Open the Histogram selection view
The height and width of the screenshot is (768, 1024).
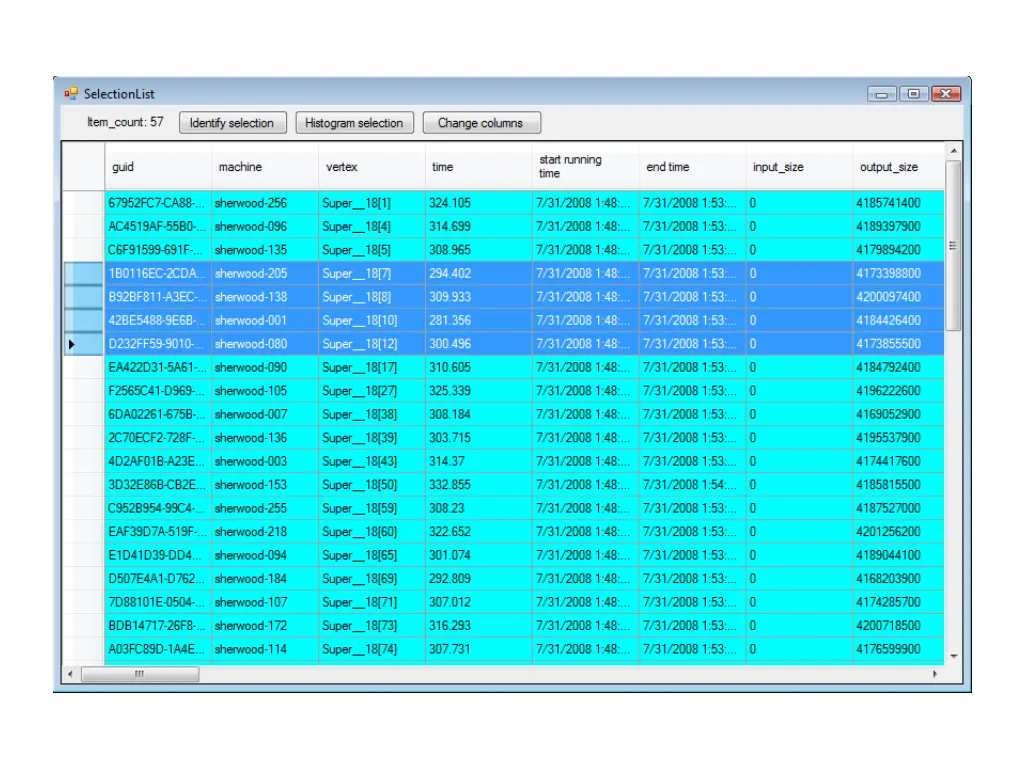point(354,123)
